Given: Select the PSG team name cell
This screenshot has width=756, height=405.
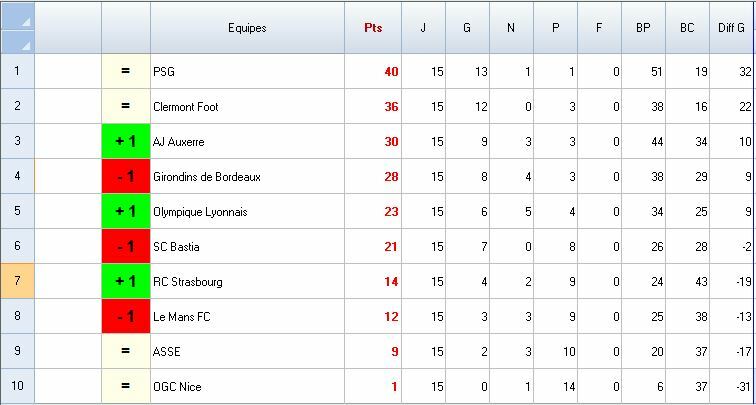Looking at the screenshot, I should click(247, 72).
